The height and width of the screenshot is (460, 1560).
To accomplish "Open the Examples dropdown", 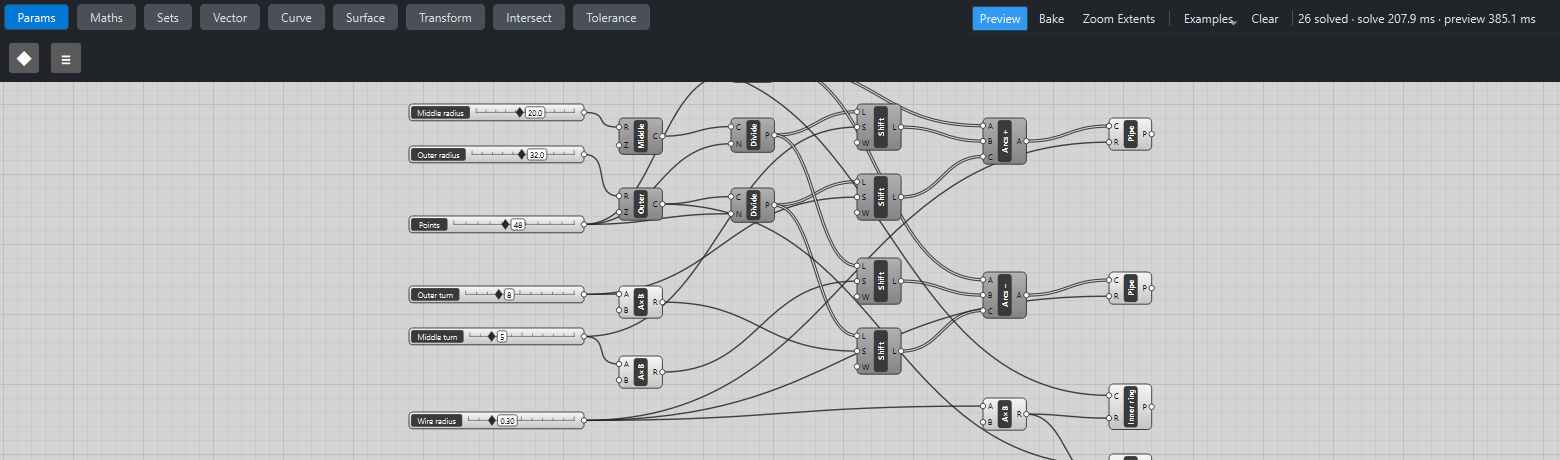I will (x=1209, y=18).
